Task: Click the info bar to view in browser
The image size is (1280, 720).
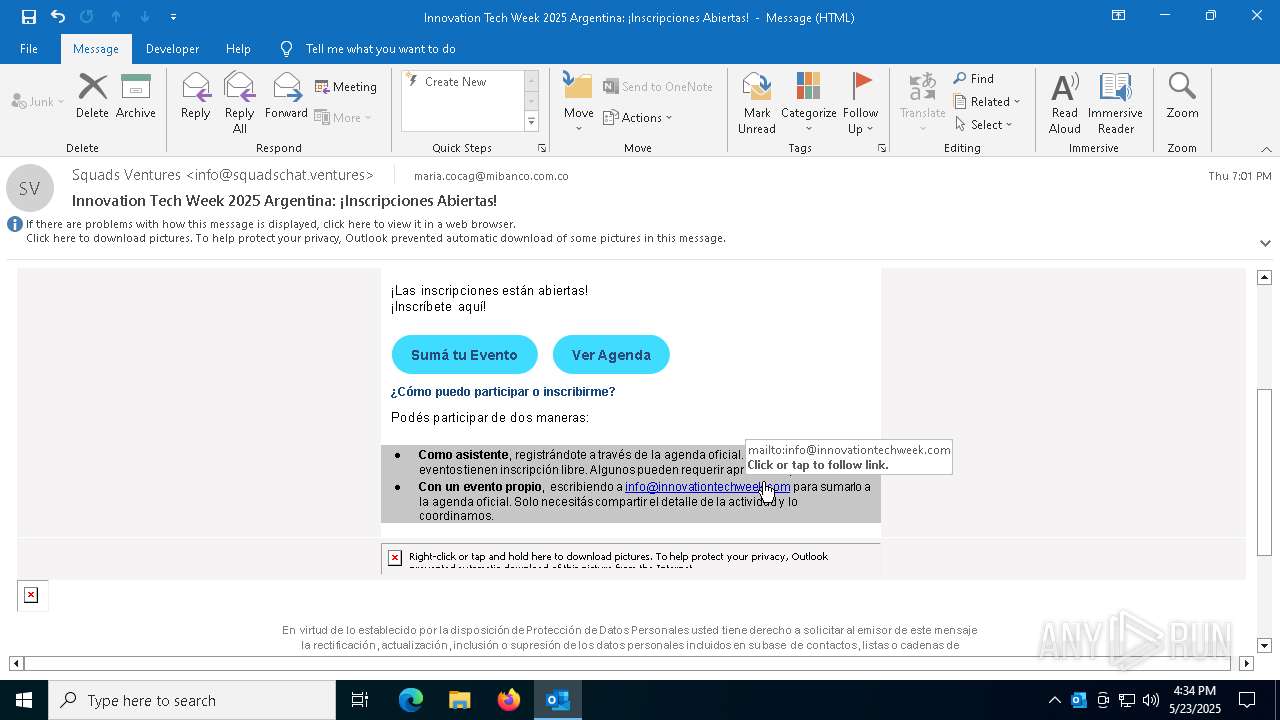Action: (x=271, y=224)
